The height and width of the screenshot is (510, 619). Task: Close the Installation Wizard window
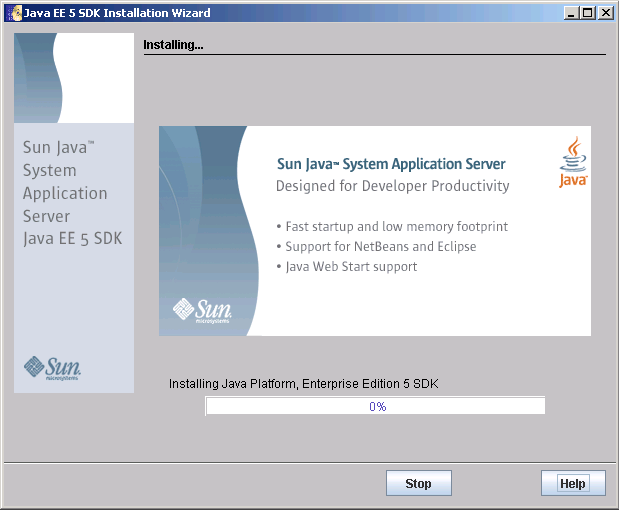pos(605,13)
